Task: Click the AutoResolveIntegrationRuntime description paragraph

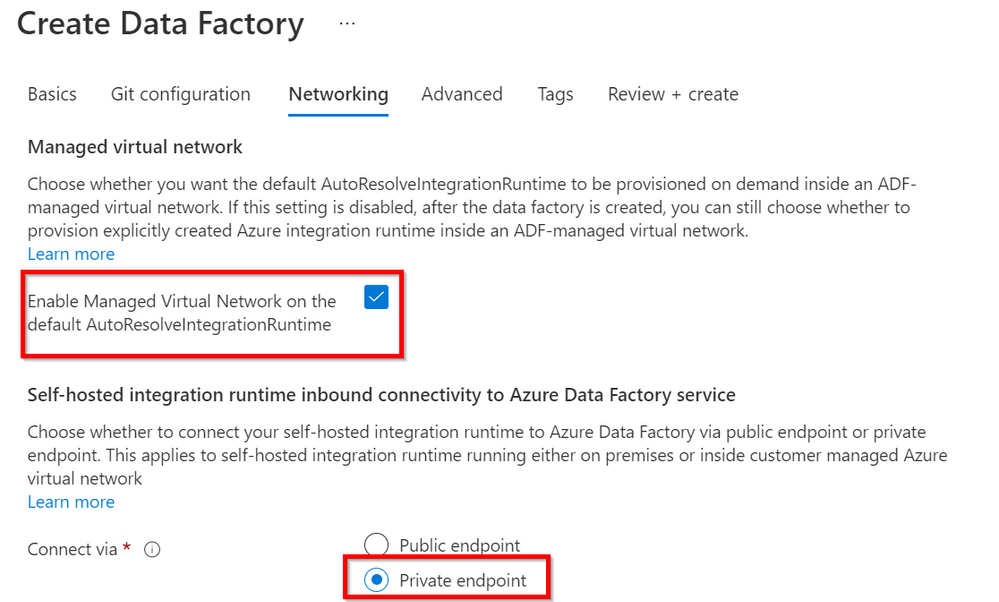Action: point(470,207)
